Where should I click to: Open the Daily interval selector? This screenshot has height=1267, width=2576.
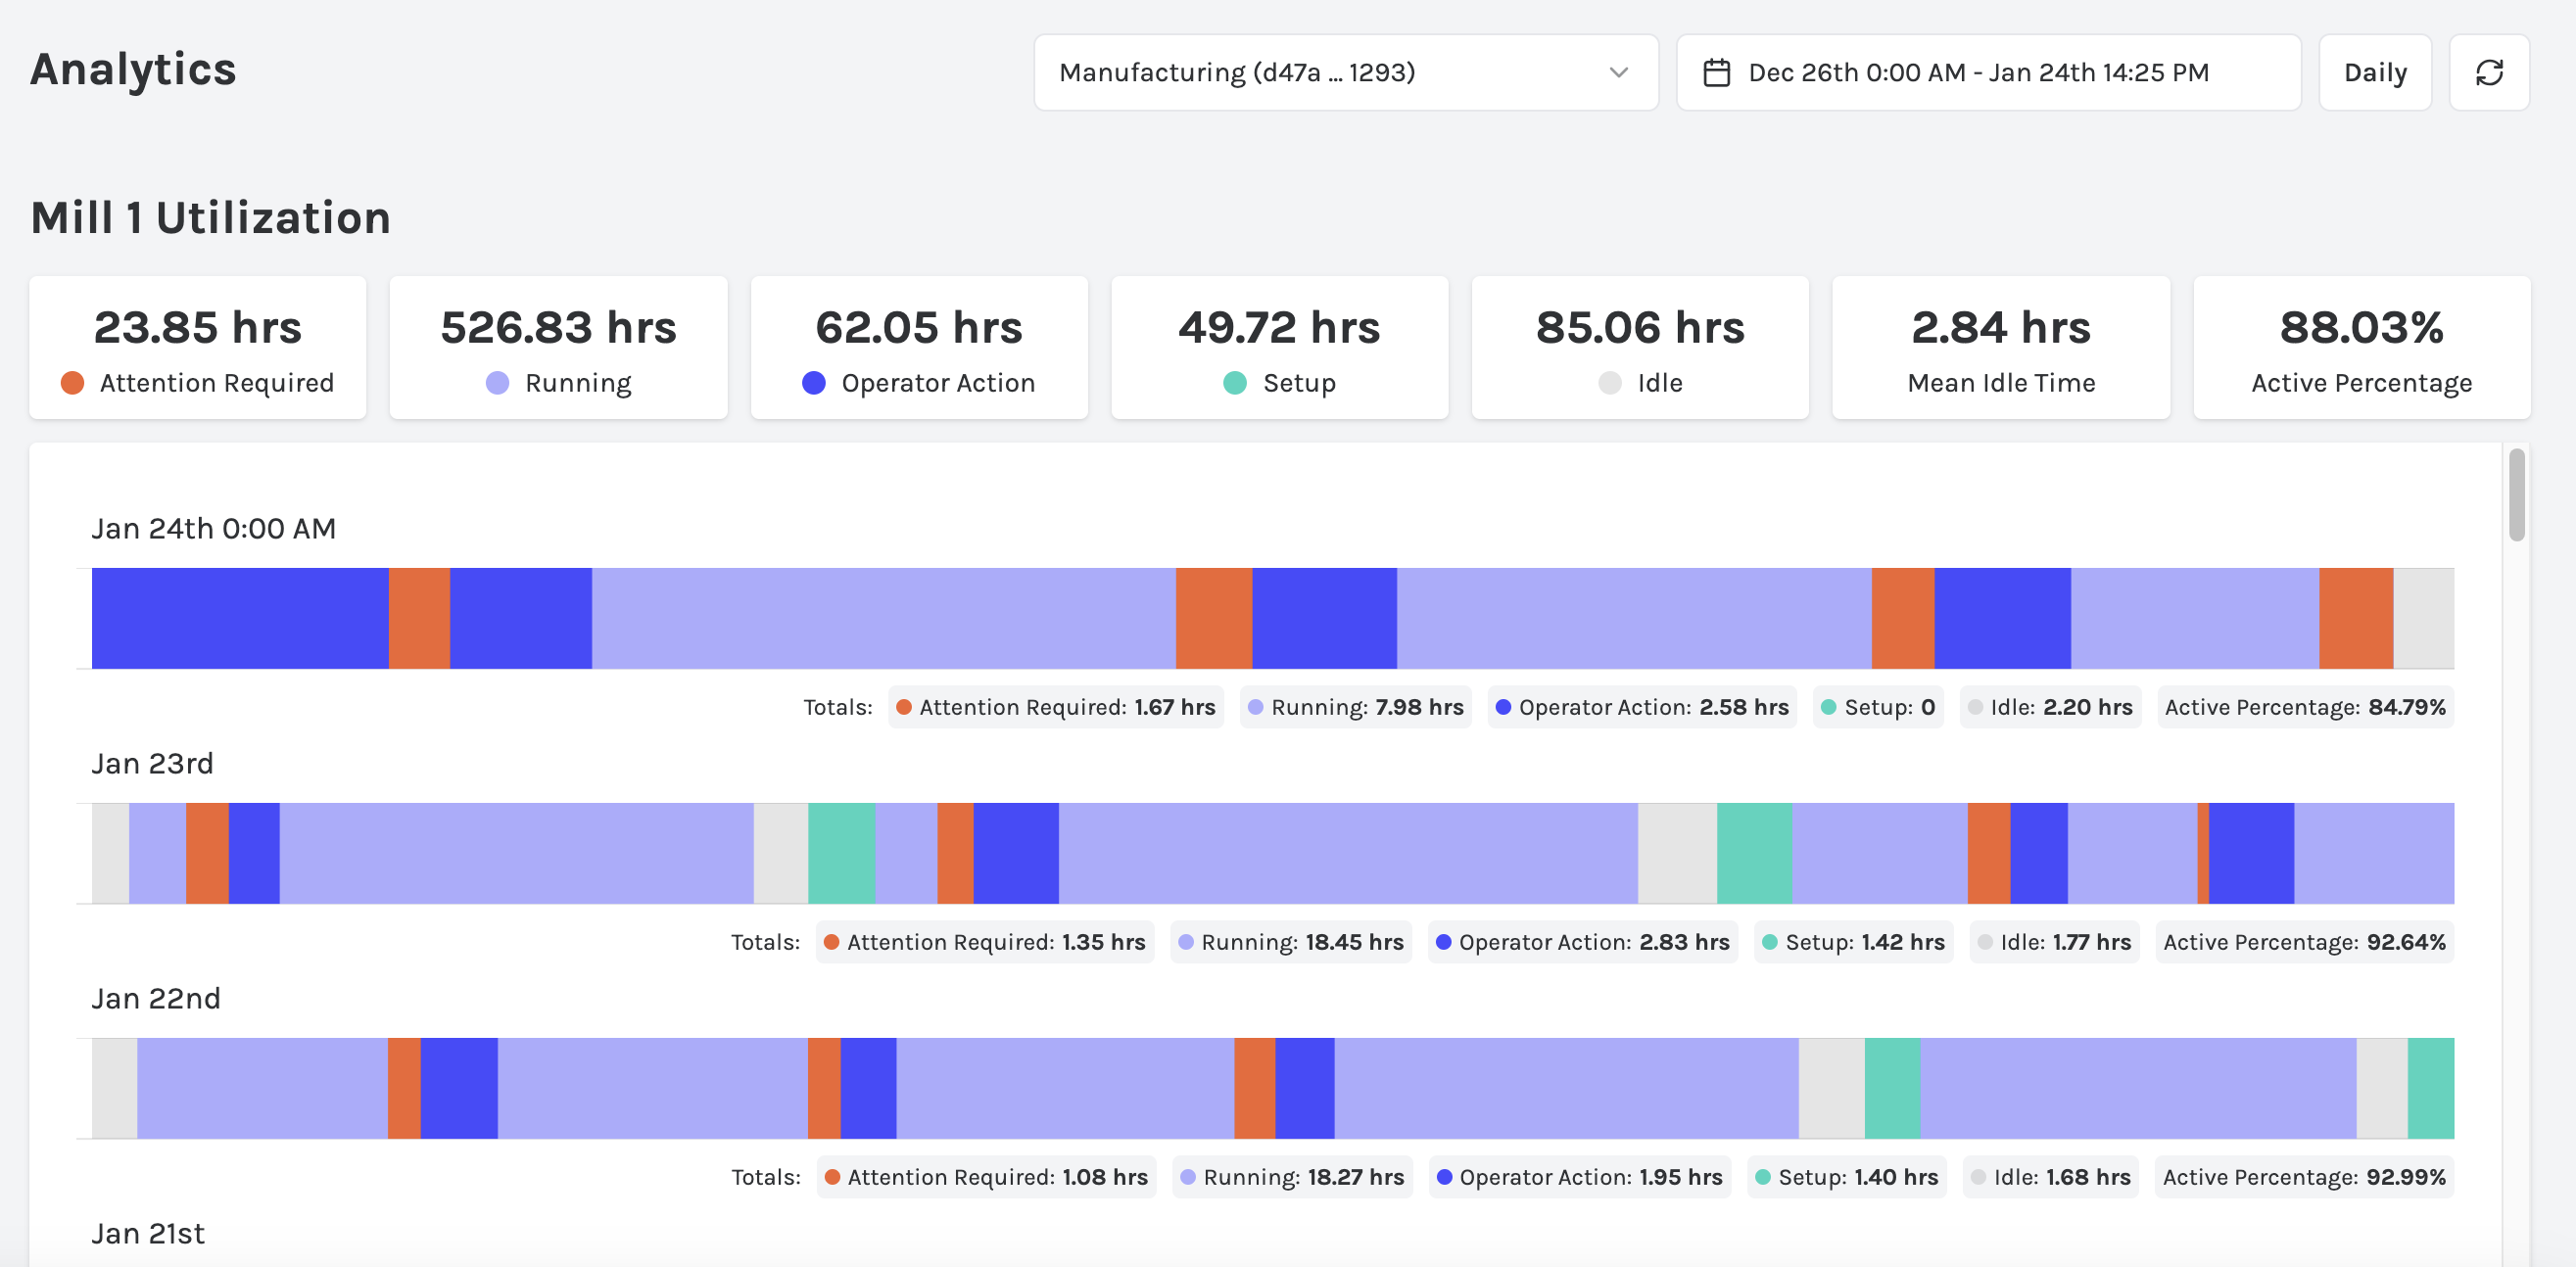[x=2374, y=73]
